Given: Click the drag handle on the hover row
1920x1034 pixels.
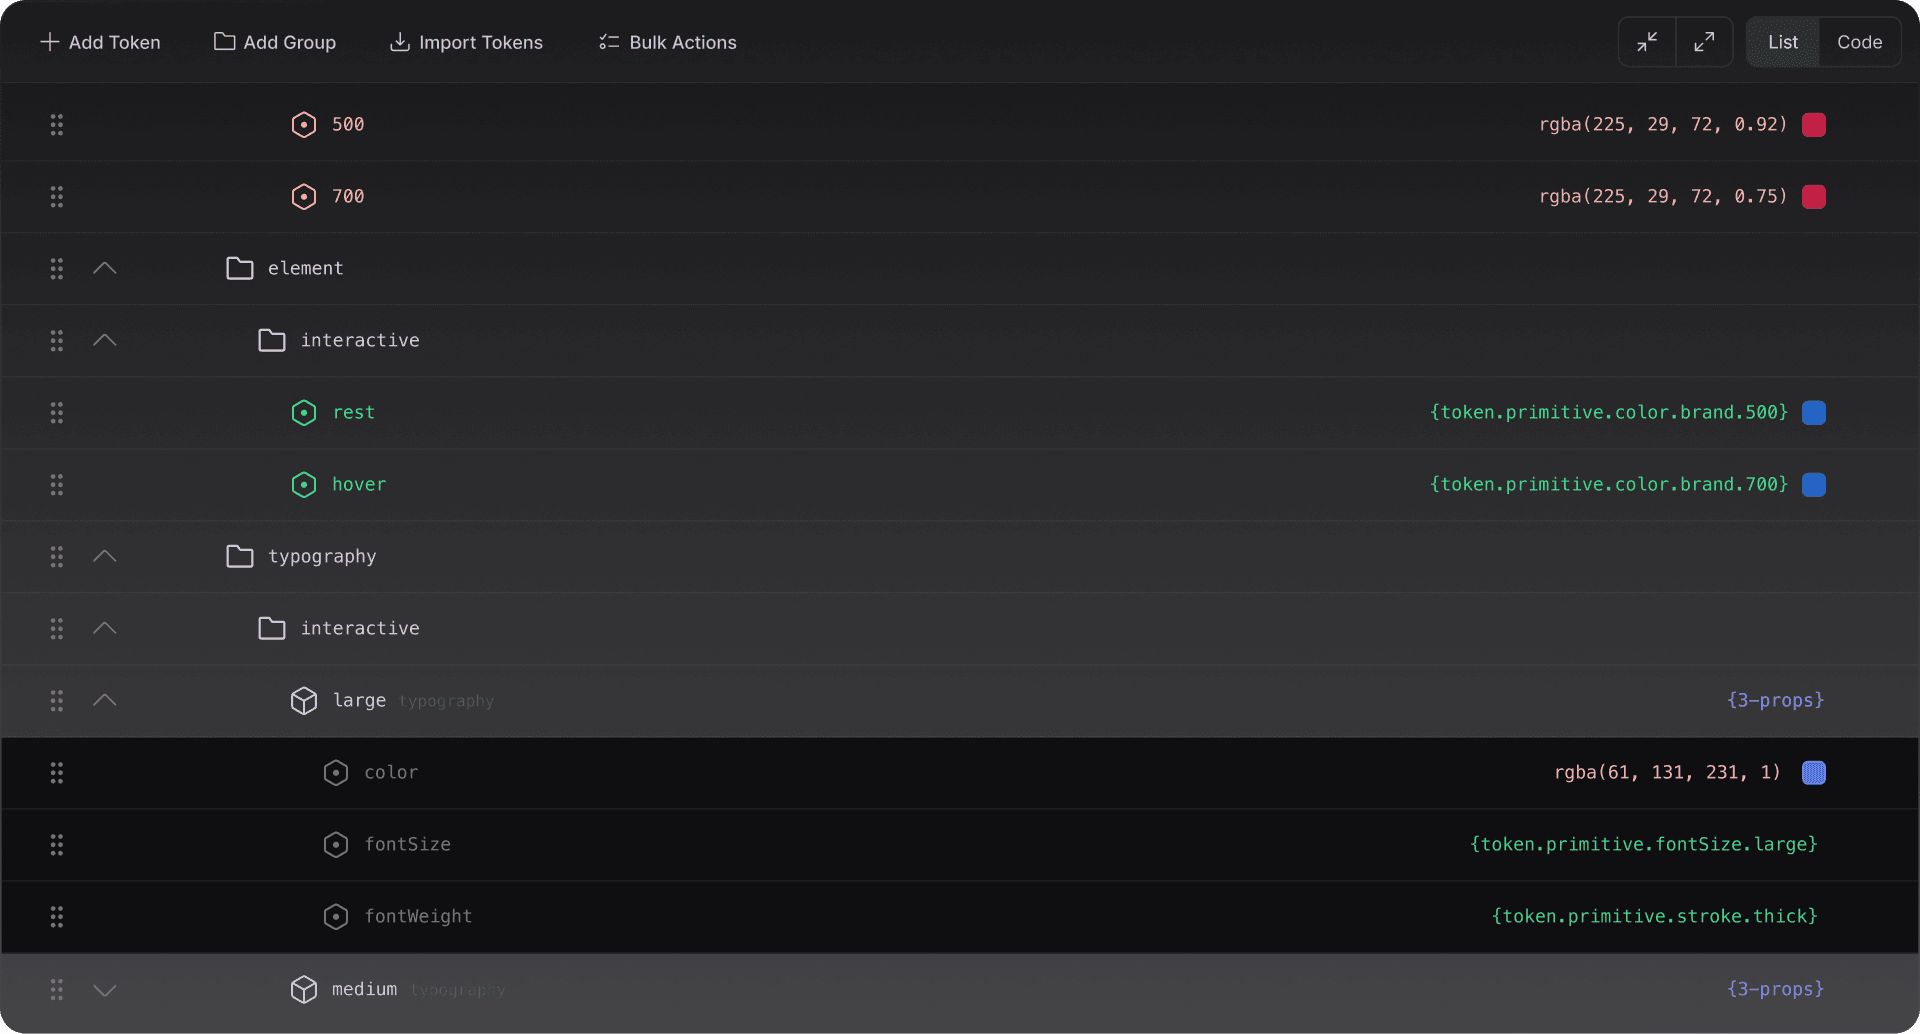Looking at the screenshot, I should pyautogui.click(x=57, y=485).
